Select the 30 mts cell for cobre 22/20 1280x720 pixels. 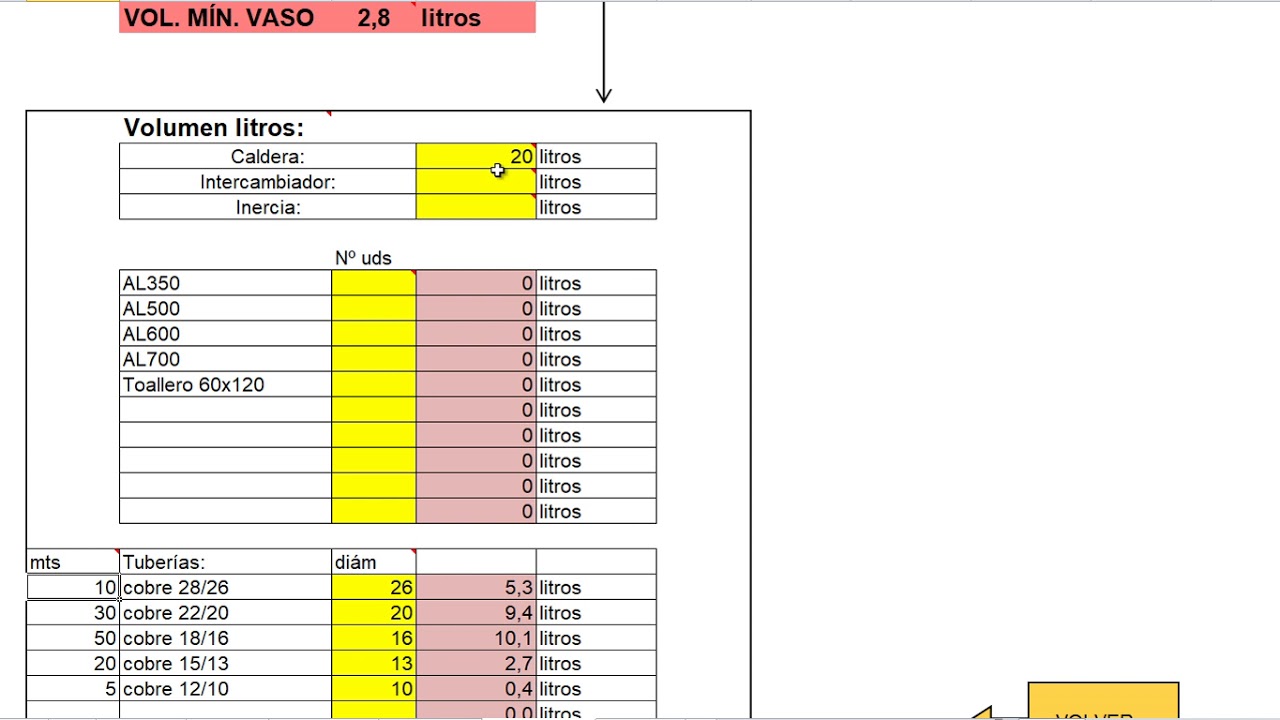point(73,613)
